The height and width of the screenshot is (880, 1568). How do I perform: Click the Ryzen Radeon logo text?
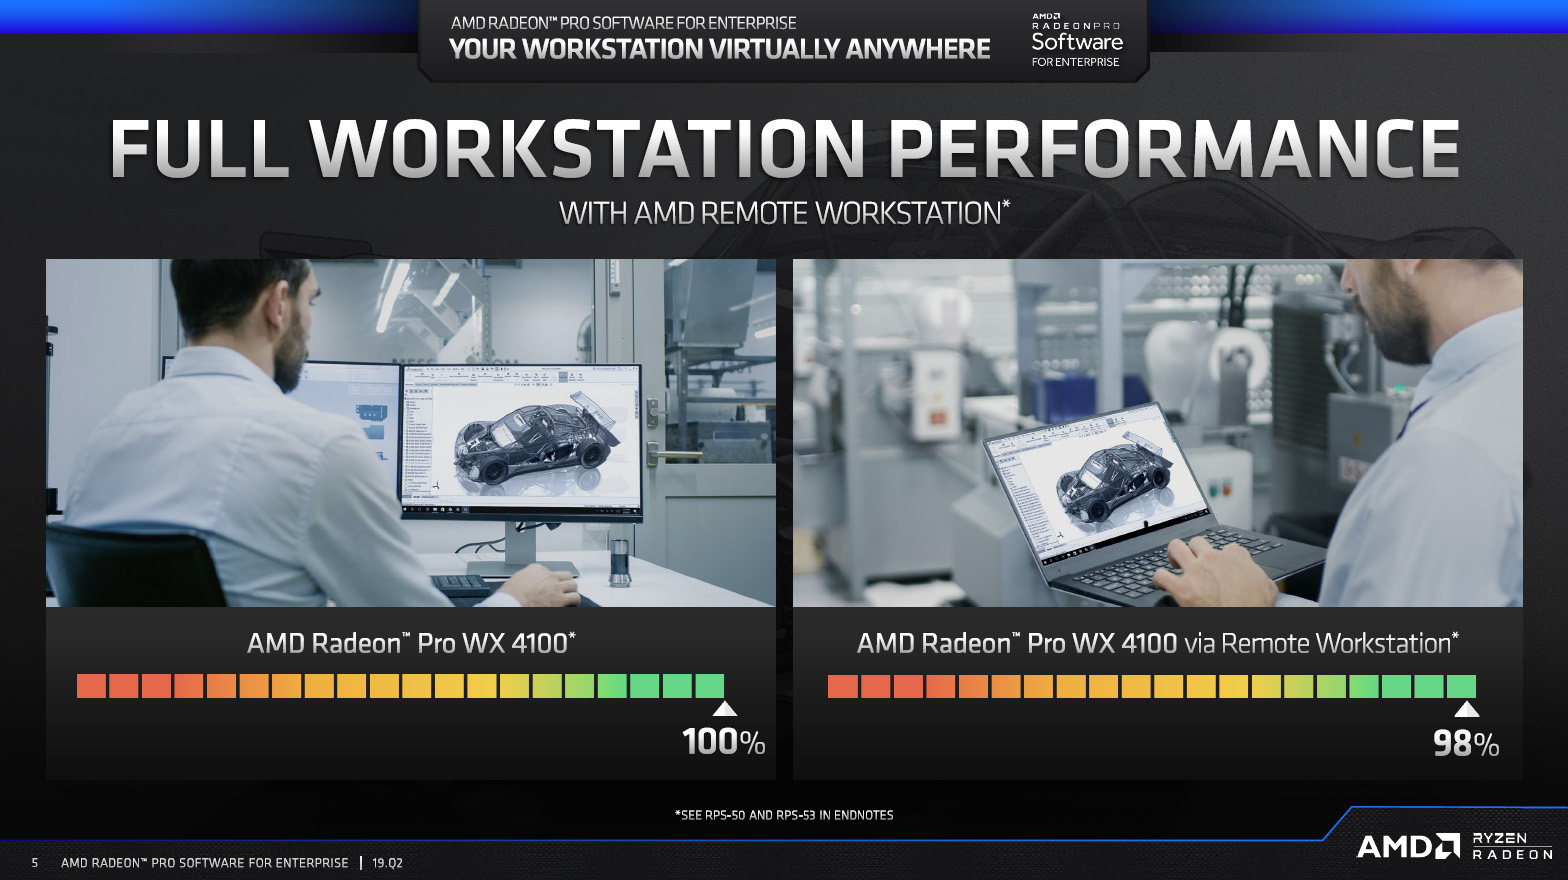pos(1513,846)
